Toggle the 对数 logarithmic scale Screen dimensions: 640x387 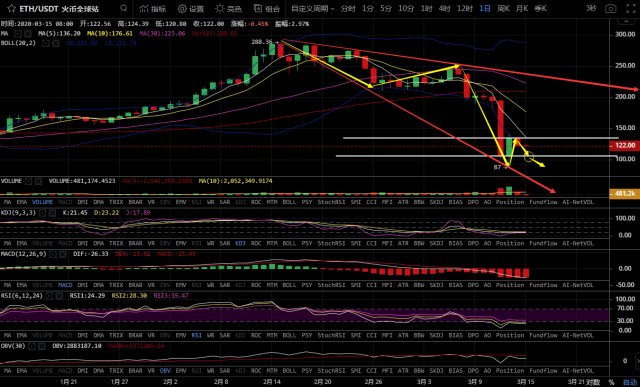(593, 382)
